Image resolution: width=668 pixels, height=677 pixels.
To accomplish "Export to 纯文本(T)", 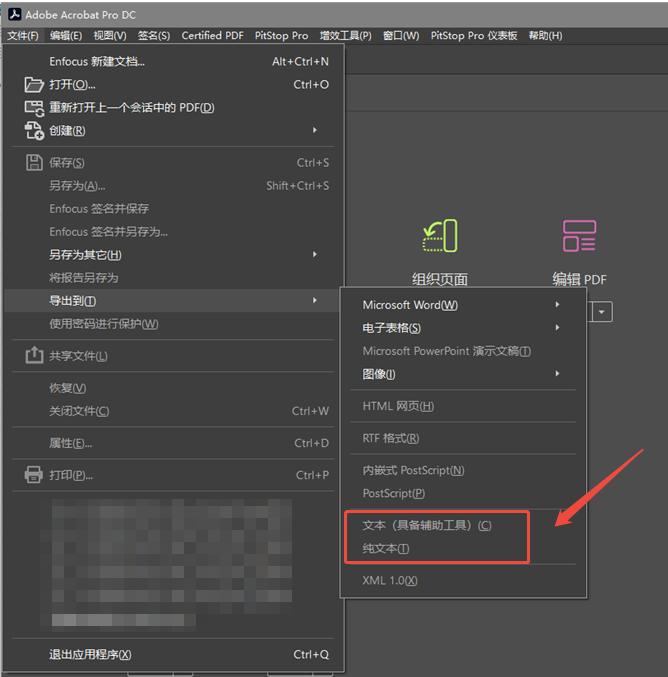I will (x=463, y=548).
